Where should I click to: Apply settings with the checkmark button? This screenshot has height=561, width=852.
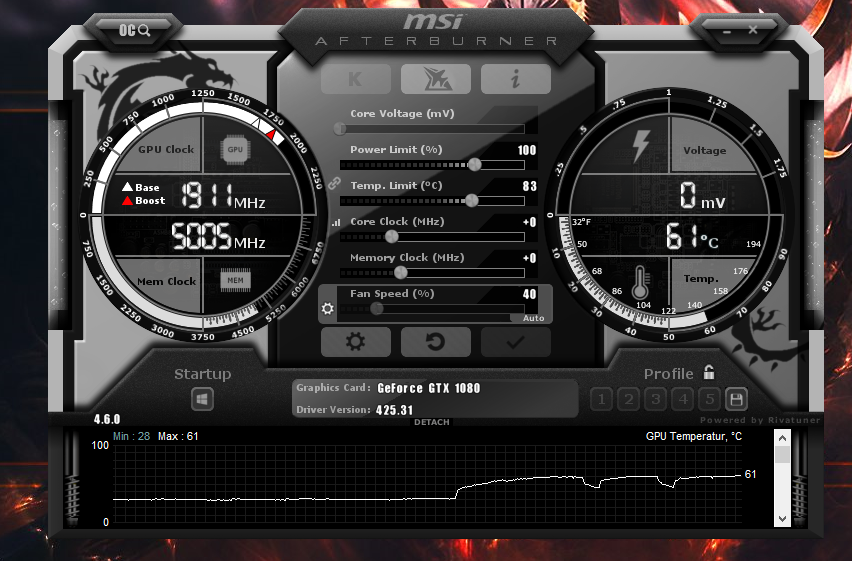click(516, 342)
